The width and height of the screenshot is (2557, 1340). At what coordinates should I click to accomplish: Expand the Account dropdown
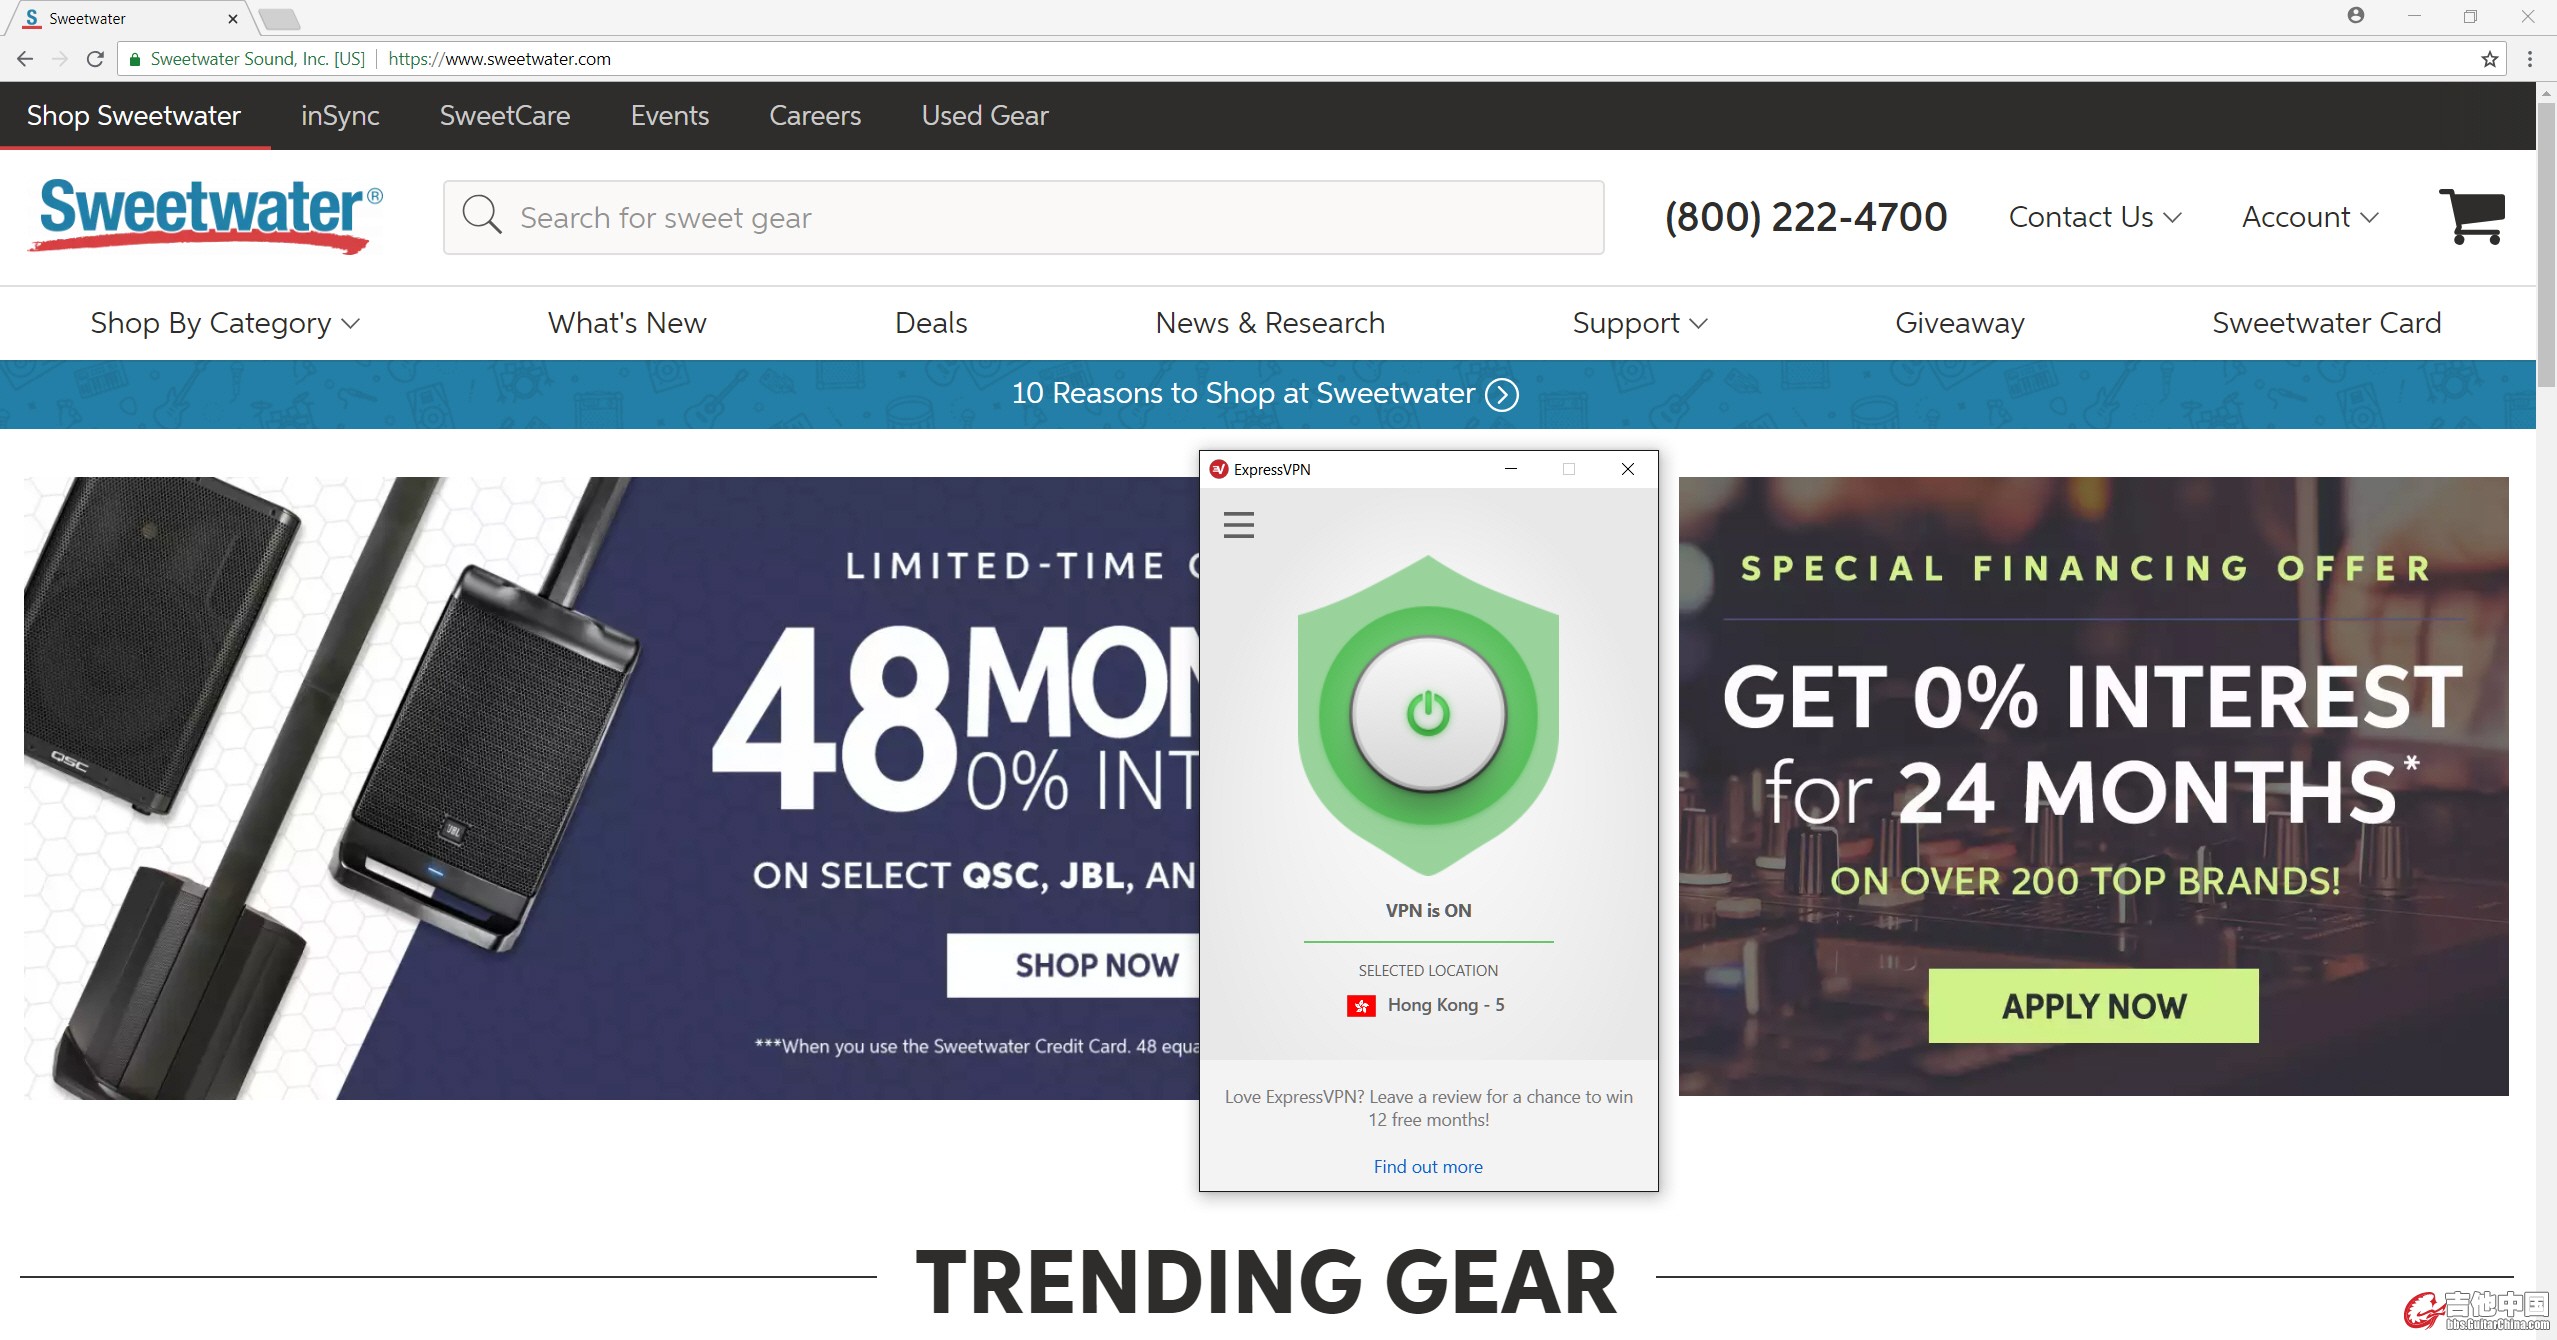point(2310,217)
